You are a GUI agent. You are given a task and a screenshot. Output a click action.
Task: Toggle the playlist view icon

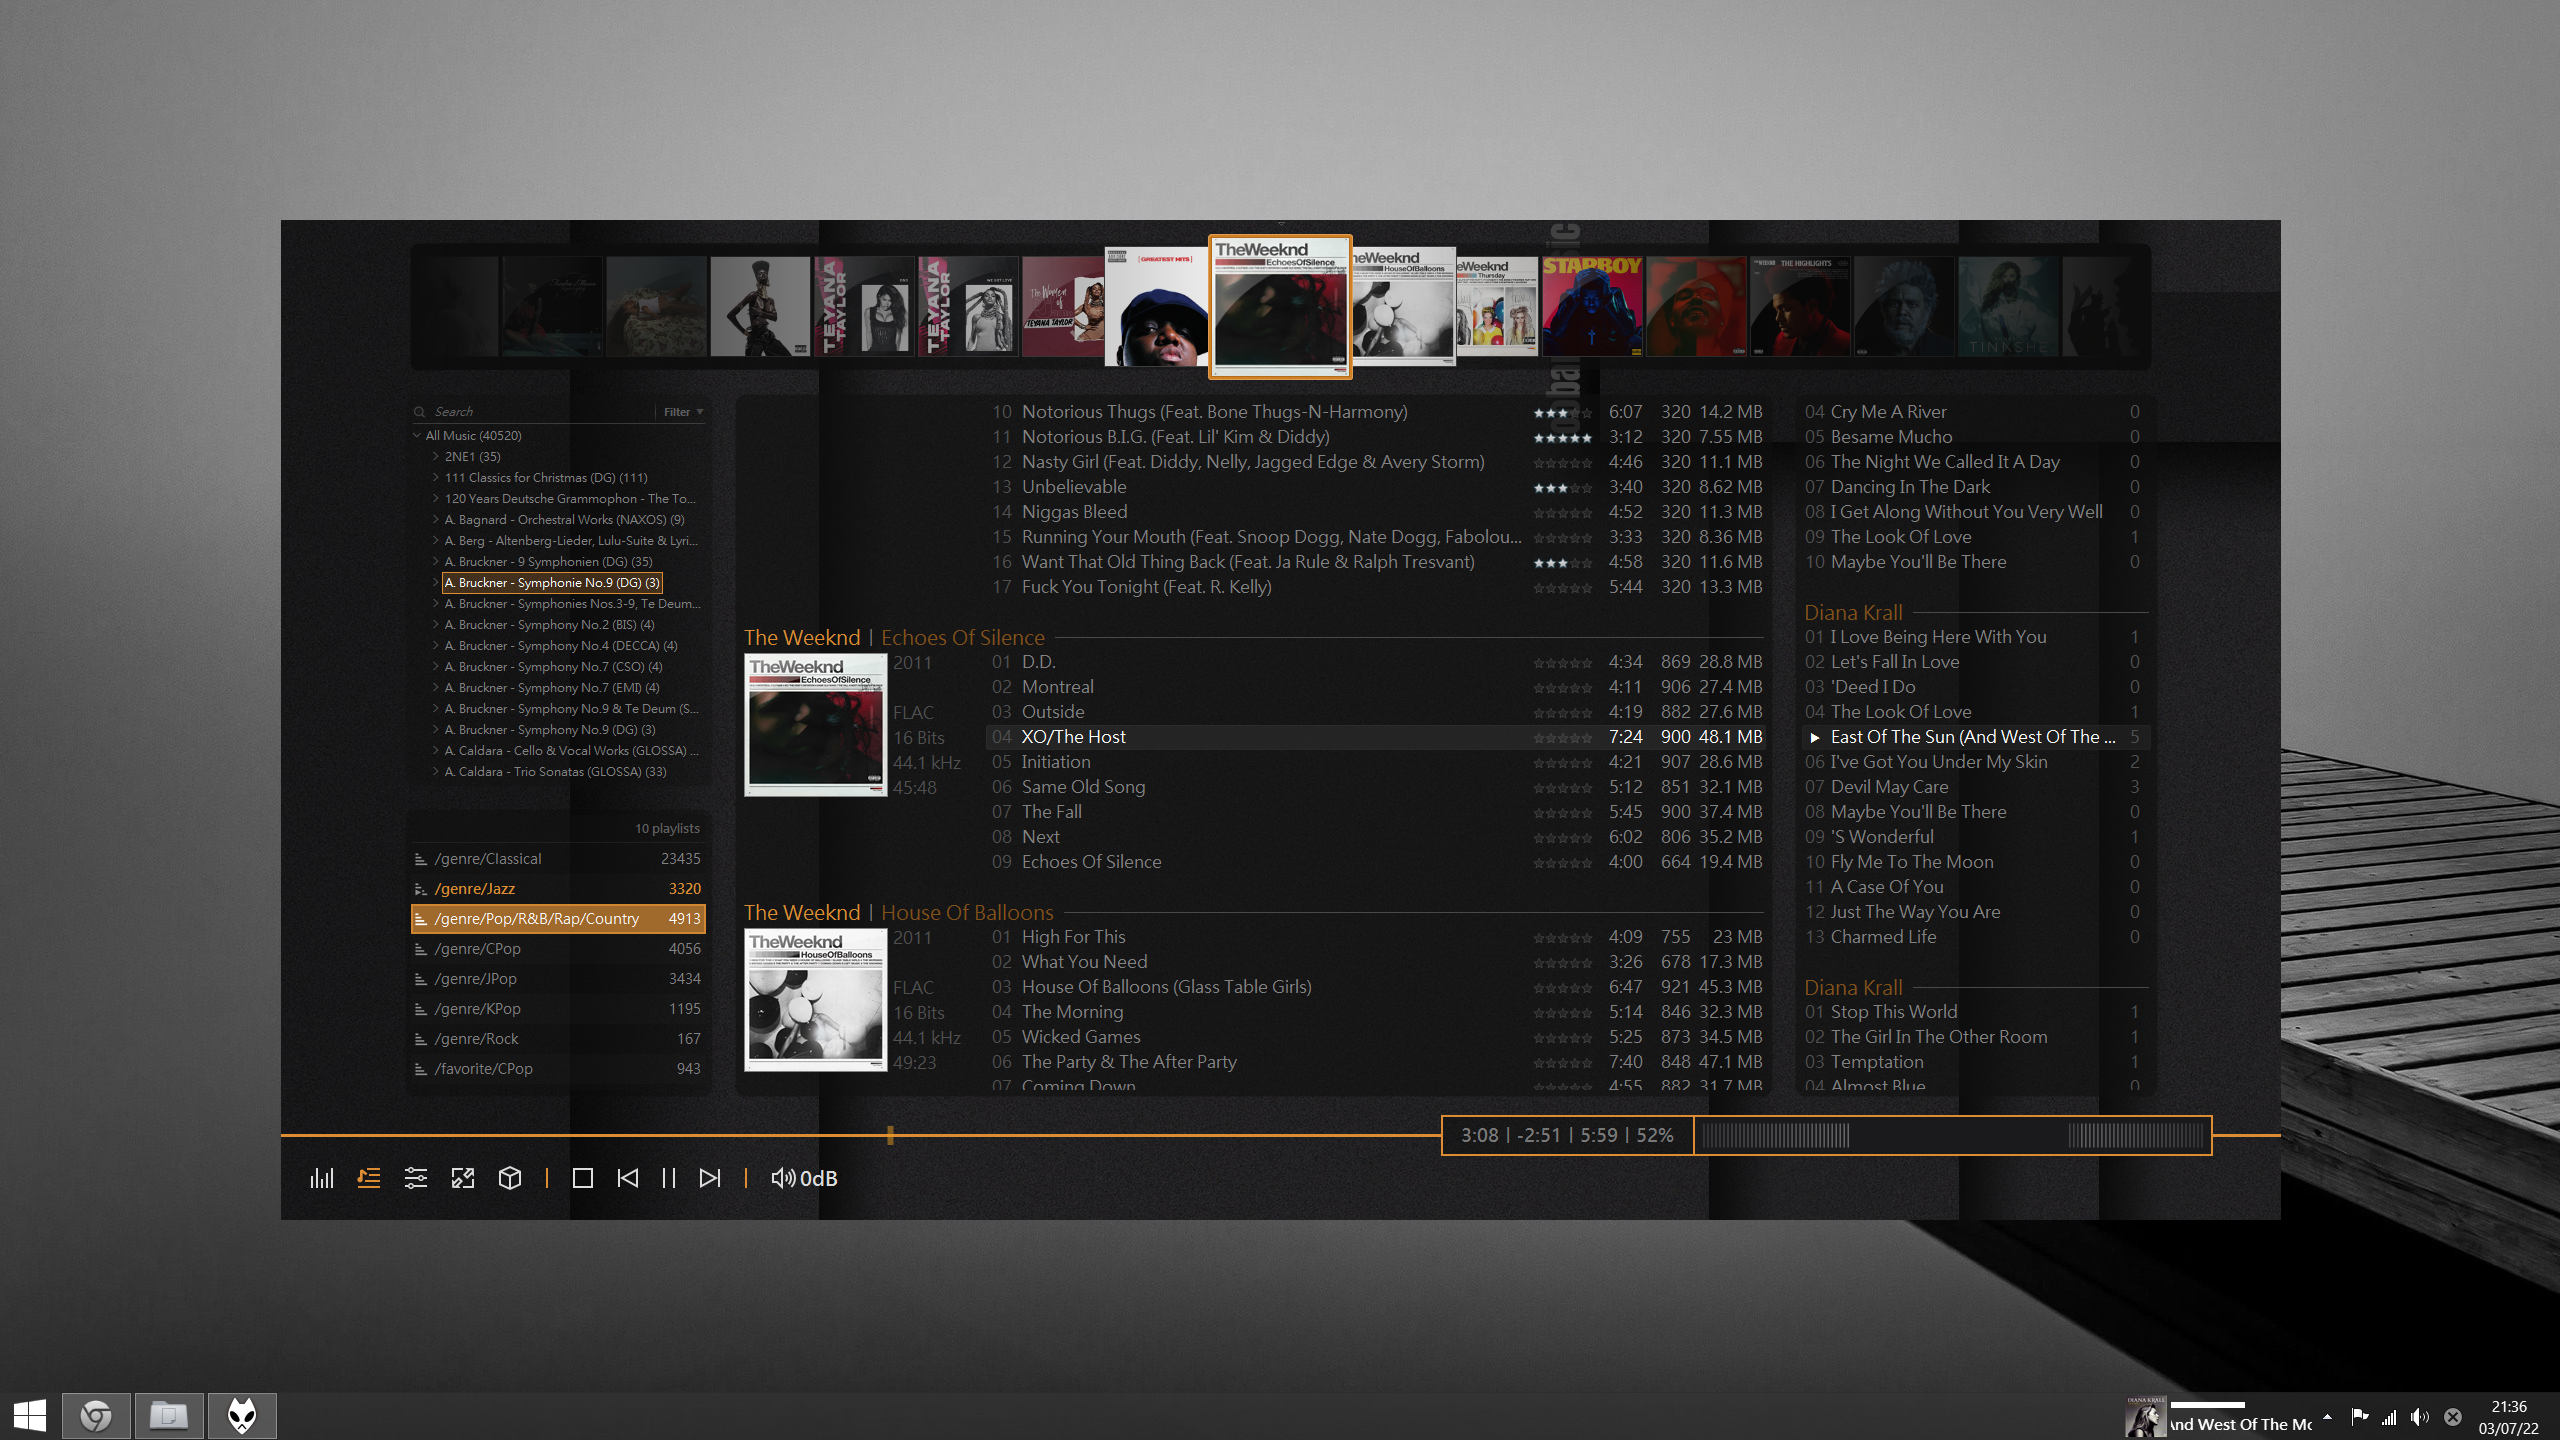pyautogui.click(x=369, y=1178)
